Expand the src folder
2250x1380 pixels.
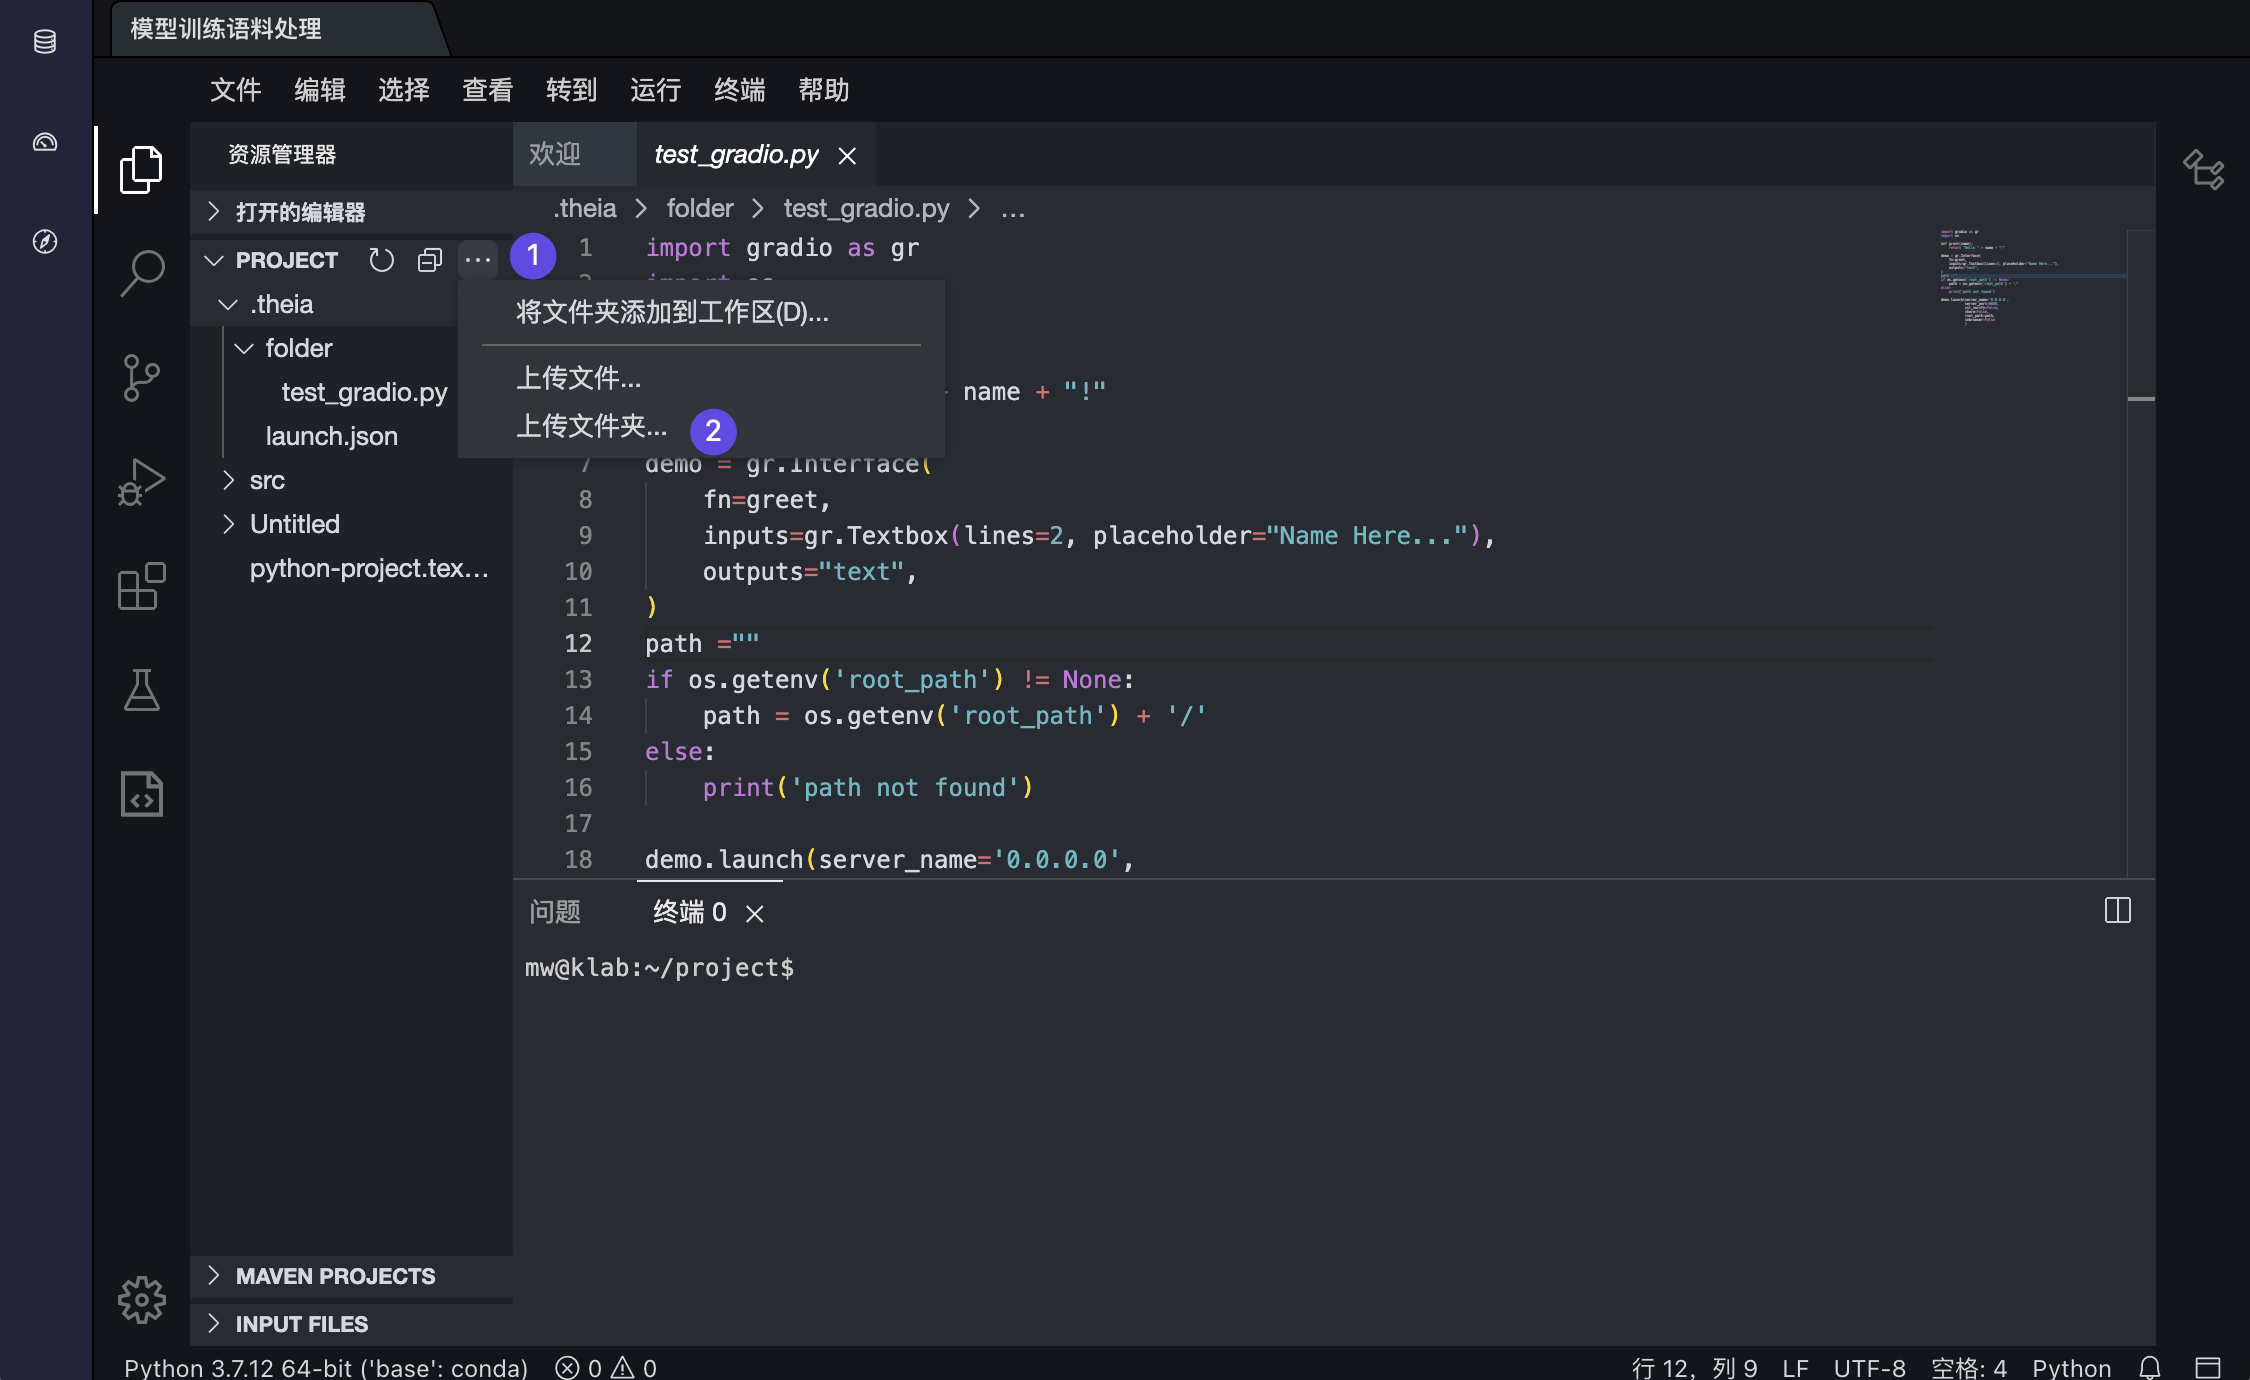pos(267,480)
